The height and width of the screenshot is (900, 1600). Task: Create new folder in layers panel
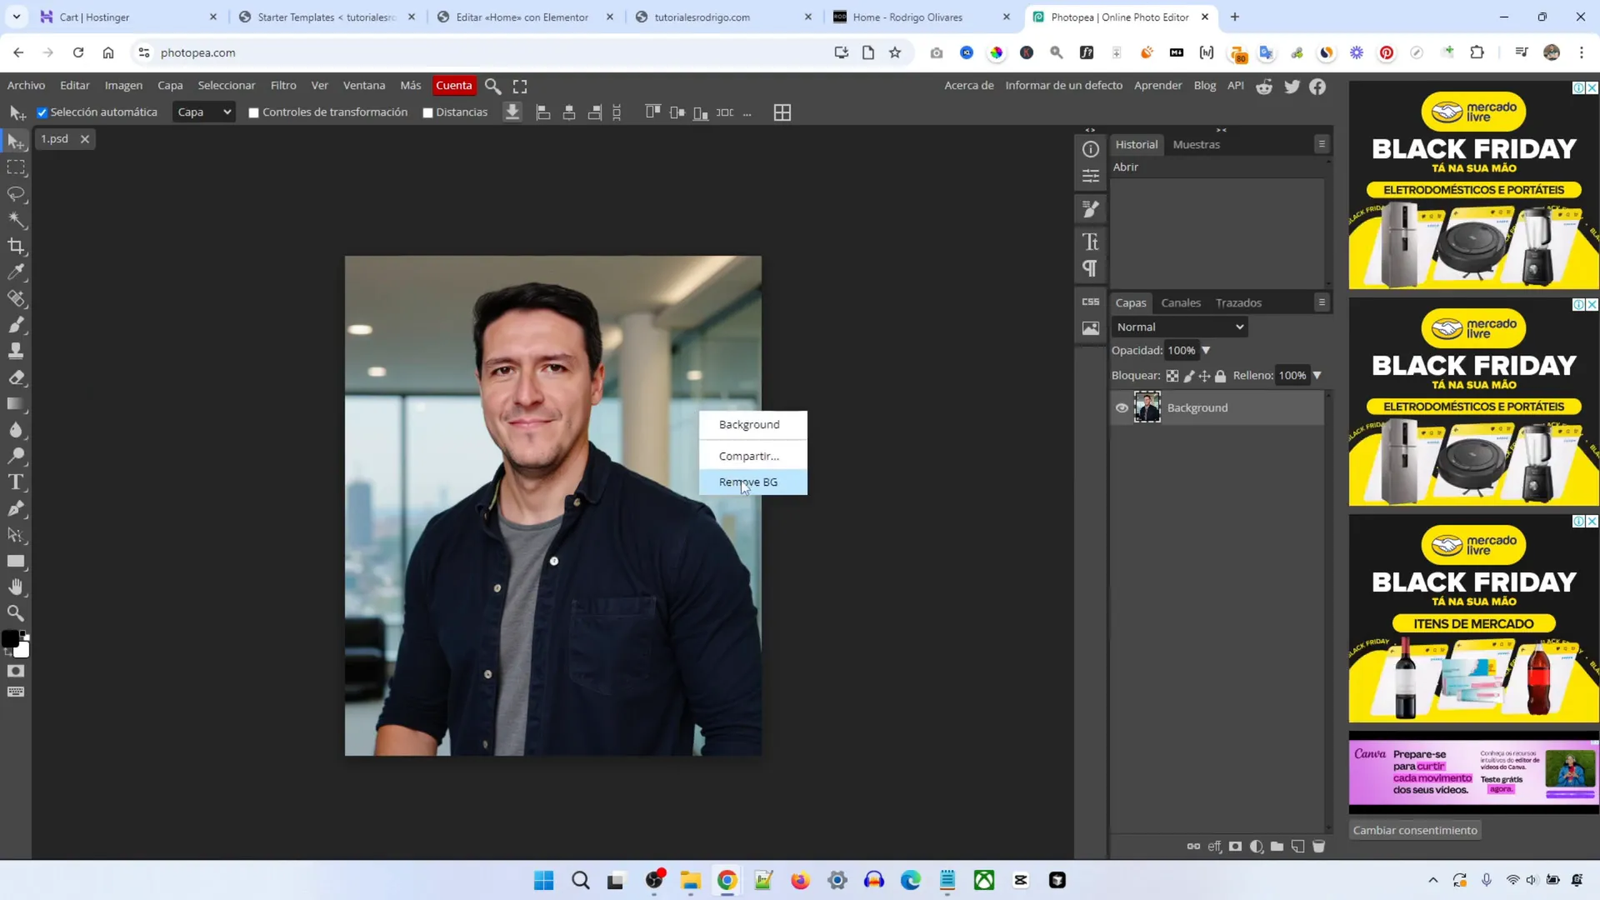click(1277, 846)
